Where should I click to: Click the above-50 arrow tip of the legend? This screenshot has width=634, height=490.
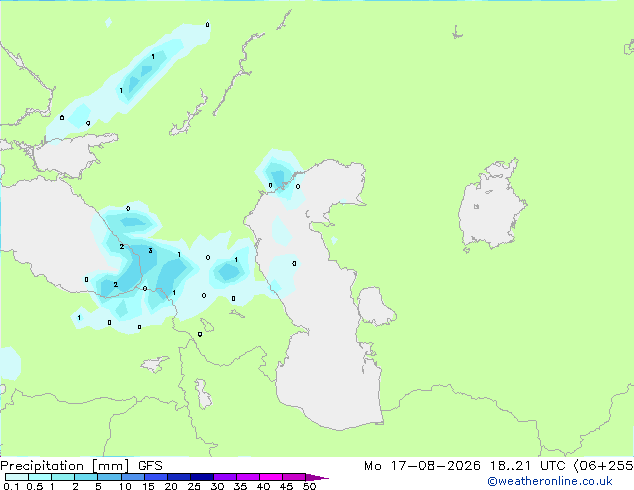point(317,478)
